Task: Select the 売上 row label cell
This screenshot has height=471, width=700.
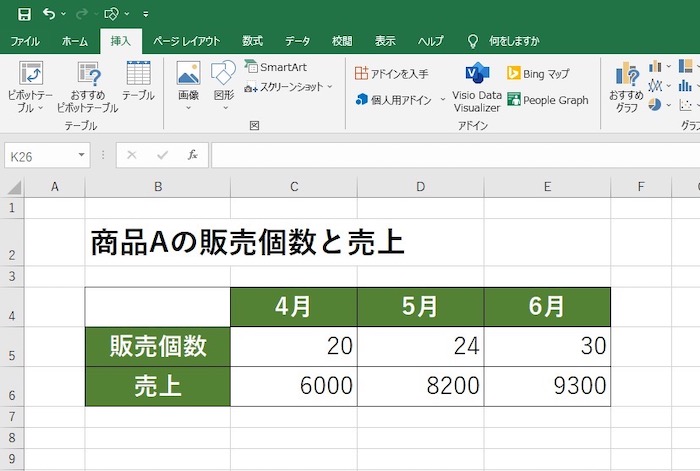Action: click(158, 387)
